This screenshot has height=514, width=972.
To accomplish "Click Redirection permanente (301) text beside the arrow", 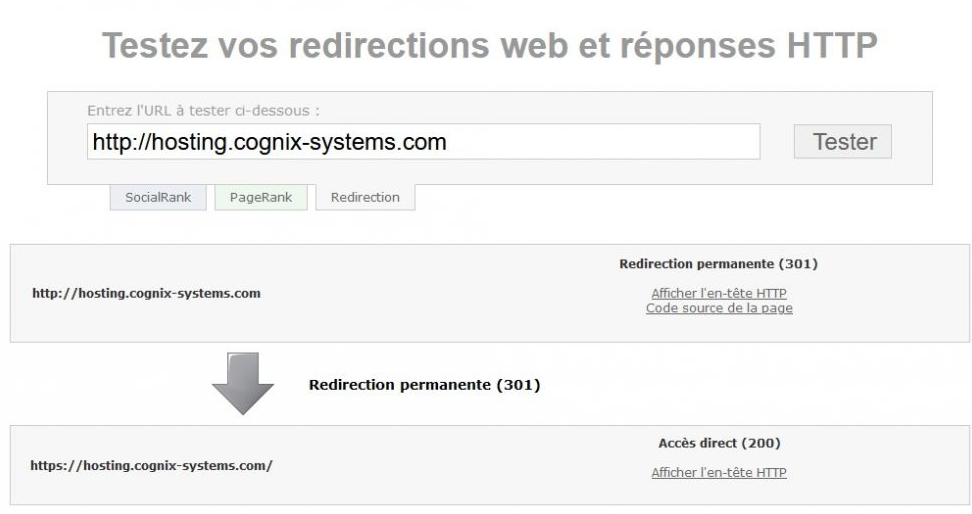I will pos(425,384).
